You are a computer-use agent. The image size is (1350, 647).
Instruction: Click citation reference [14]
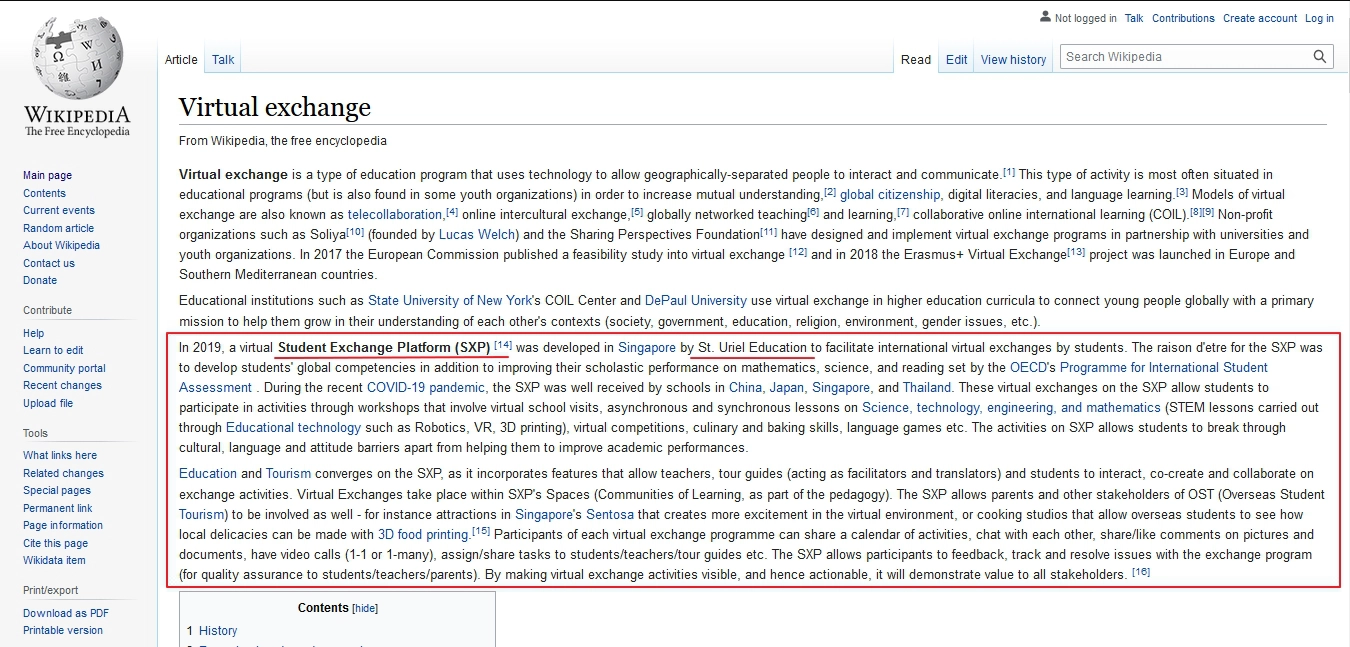click(503, 345)
